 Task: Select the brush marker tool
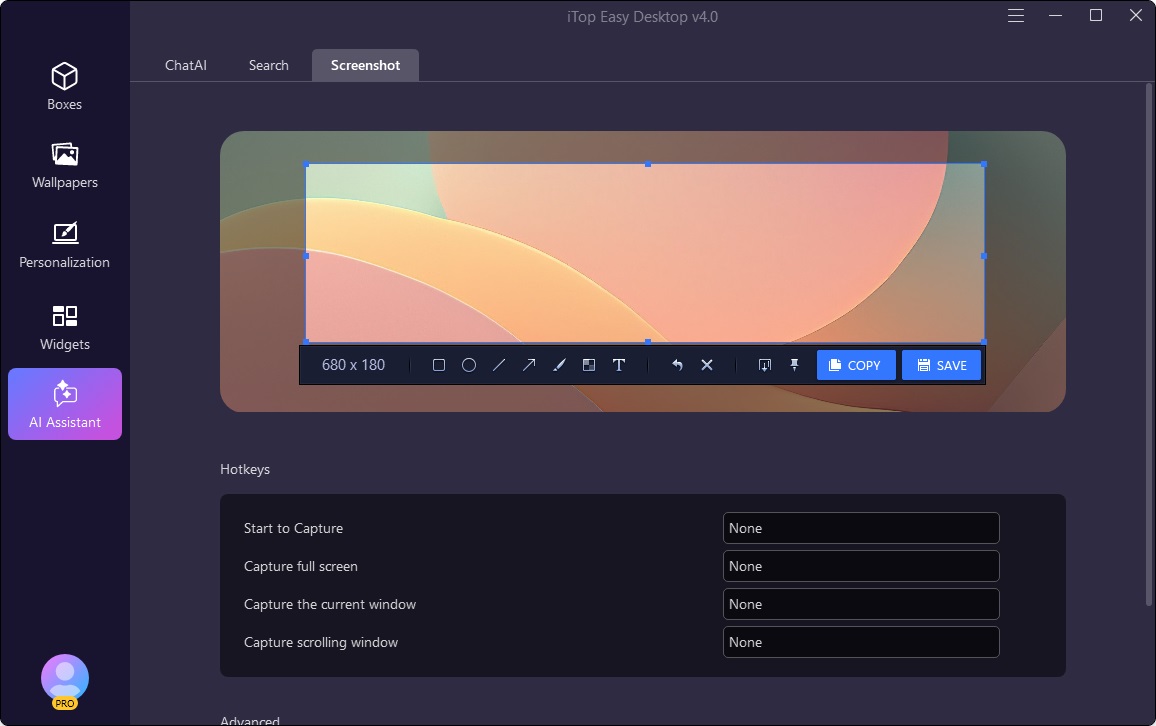tap(559, 365)
